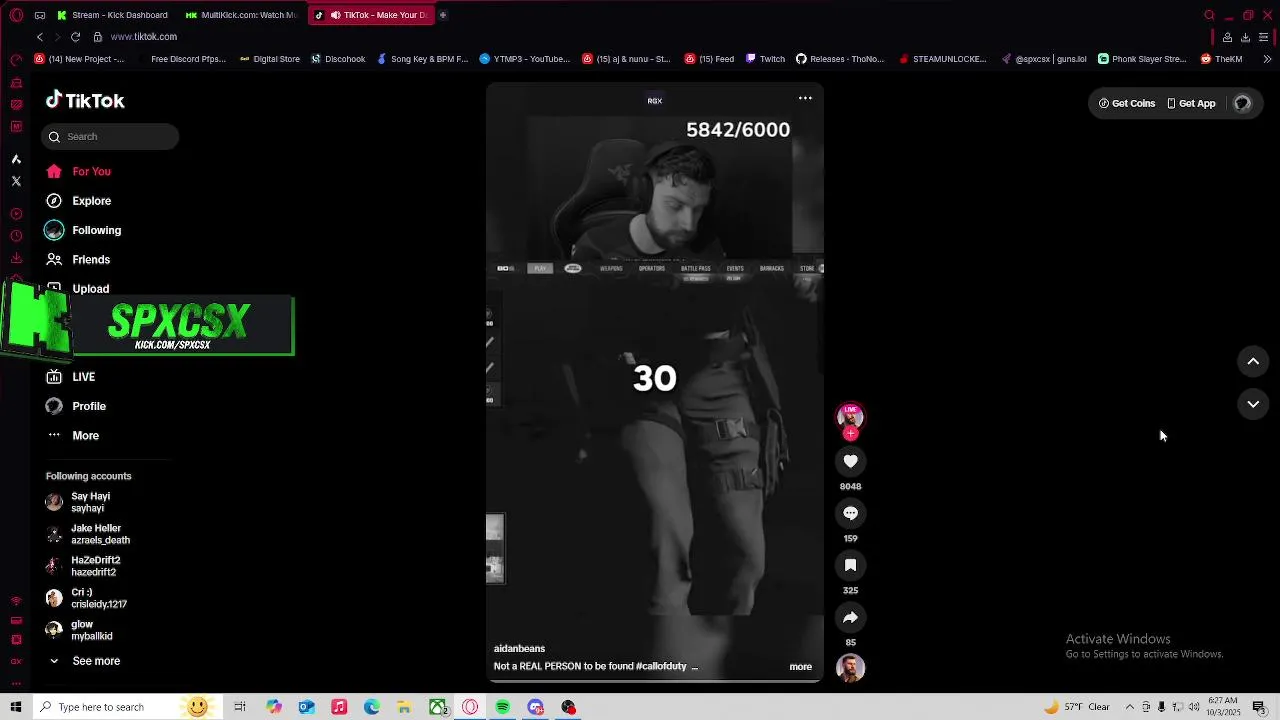Open aidanbeans creator username
Image resolution: width=1280 pixels, height=720 pixels.
click(519, 649)
